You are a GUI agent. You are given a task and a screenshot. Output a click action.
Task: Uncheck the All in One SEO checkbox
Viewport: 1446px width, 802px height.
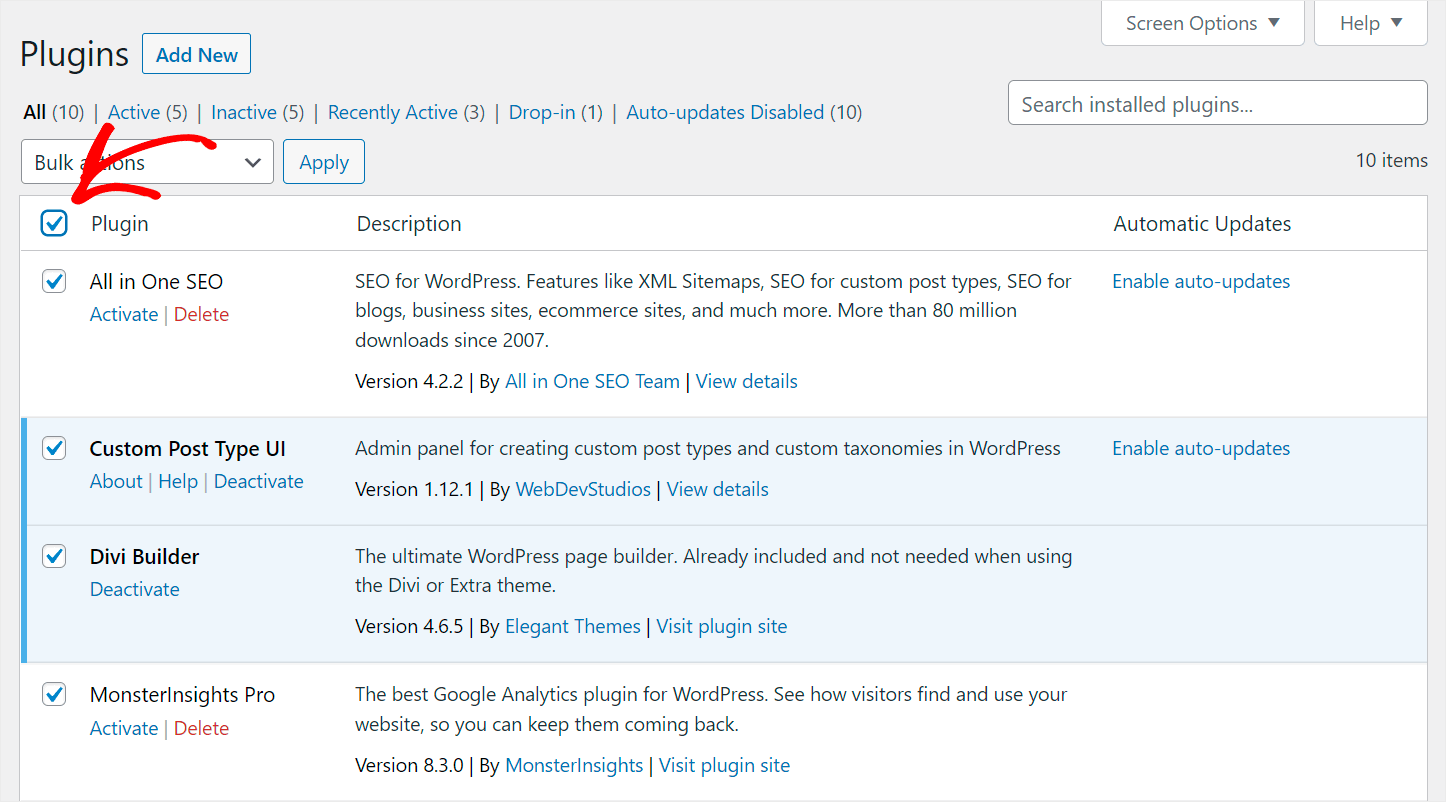pos(54,282)
